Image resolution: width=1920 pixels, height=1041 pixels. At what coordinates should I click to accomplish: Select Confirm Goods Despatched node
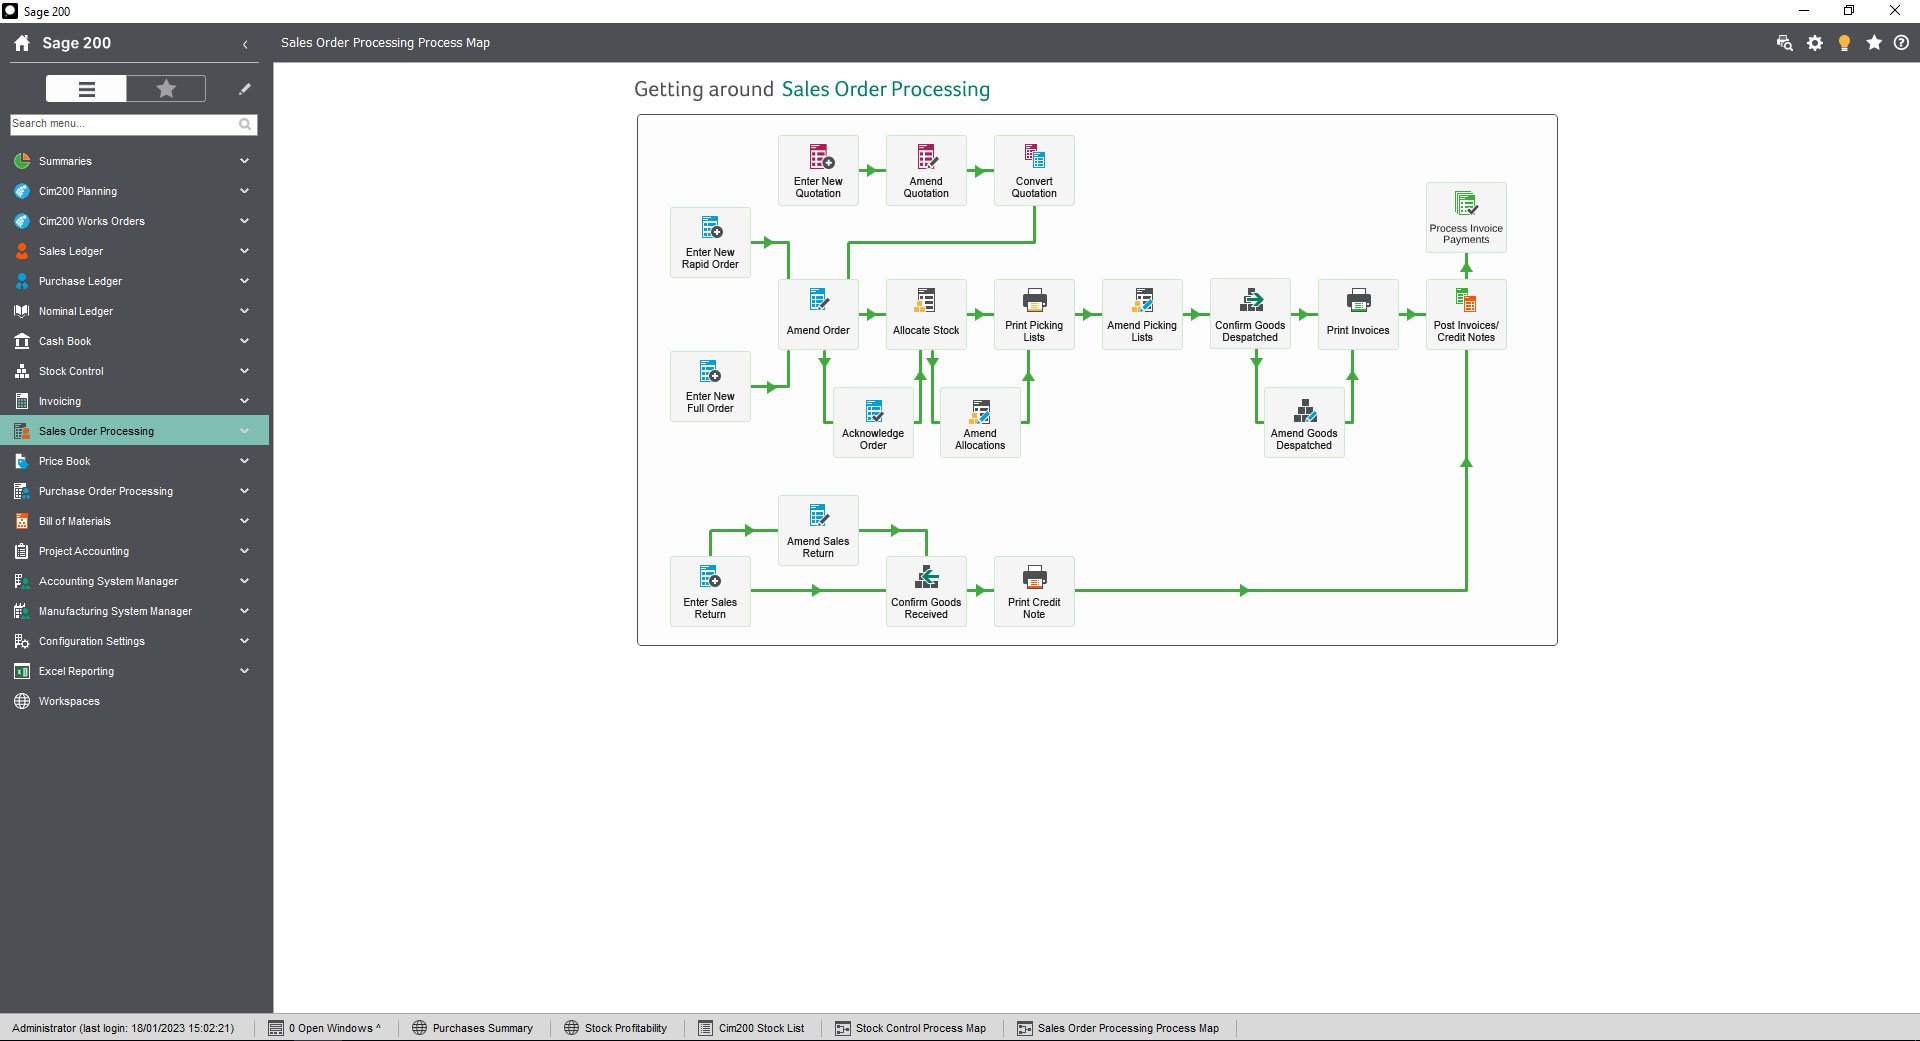tap(1249, 313)
